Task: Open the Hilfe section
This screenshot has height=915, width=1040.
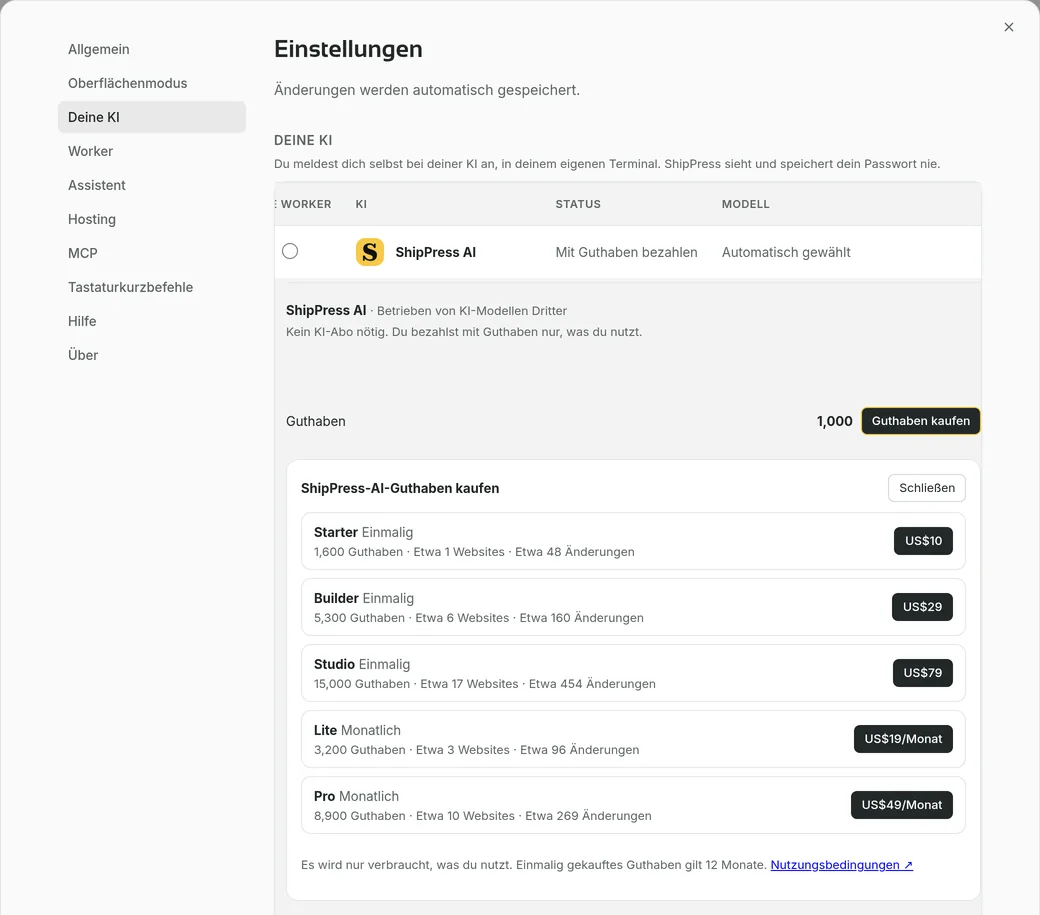Action: [x=152, y=321]
